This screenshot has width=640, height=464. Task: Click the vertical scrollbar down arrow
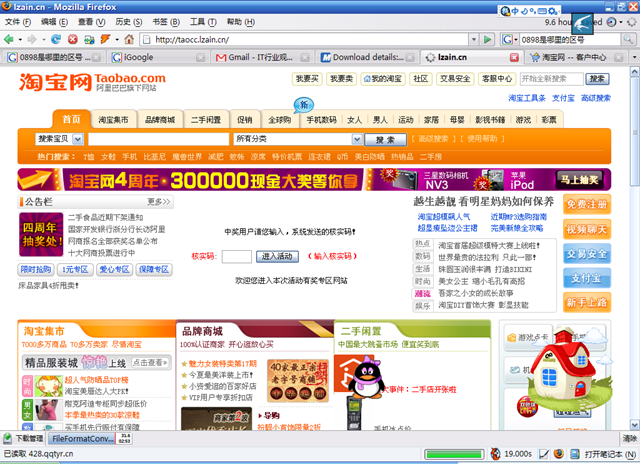coord(634,425)
